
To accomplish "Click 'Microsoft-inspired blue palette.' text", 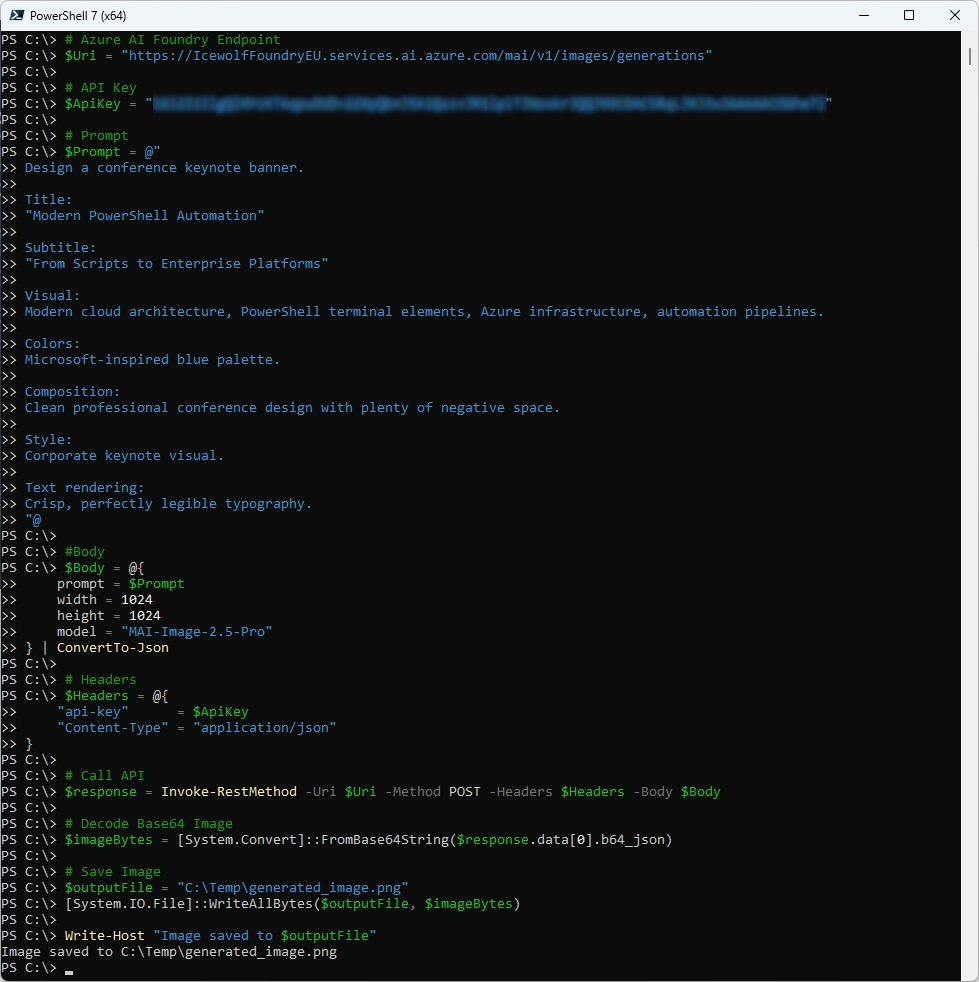I will tap(152, 359).
